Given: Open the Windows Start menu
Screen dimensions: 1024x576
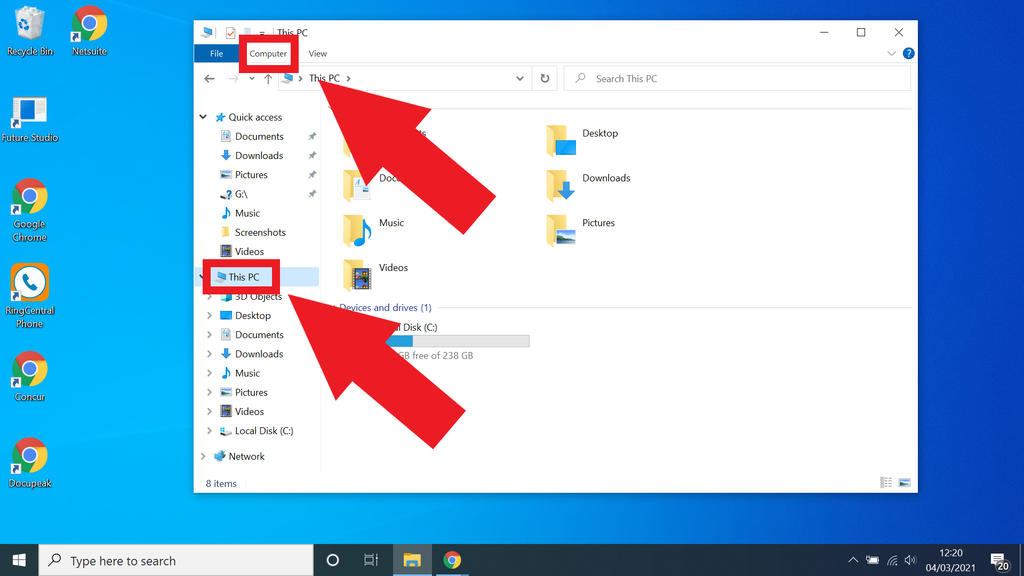Looking at the screenshot, I should click(18, 560).
